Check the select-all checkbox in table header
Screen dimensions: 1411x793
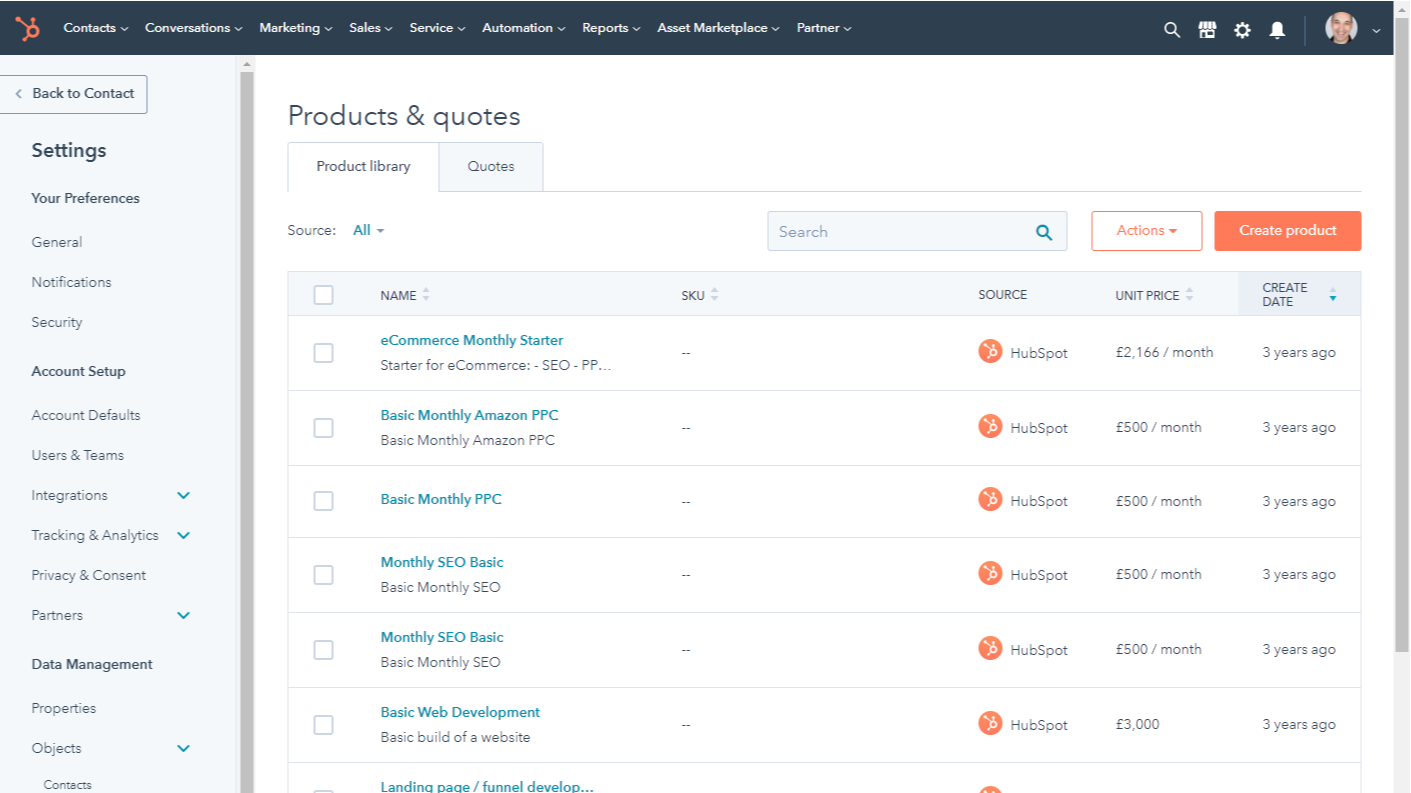[323, 294]
